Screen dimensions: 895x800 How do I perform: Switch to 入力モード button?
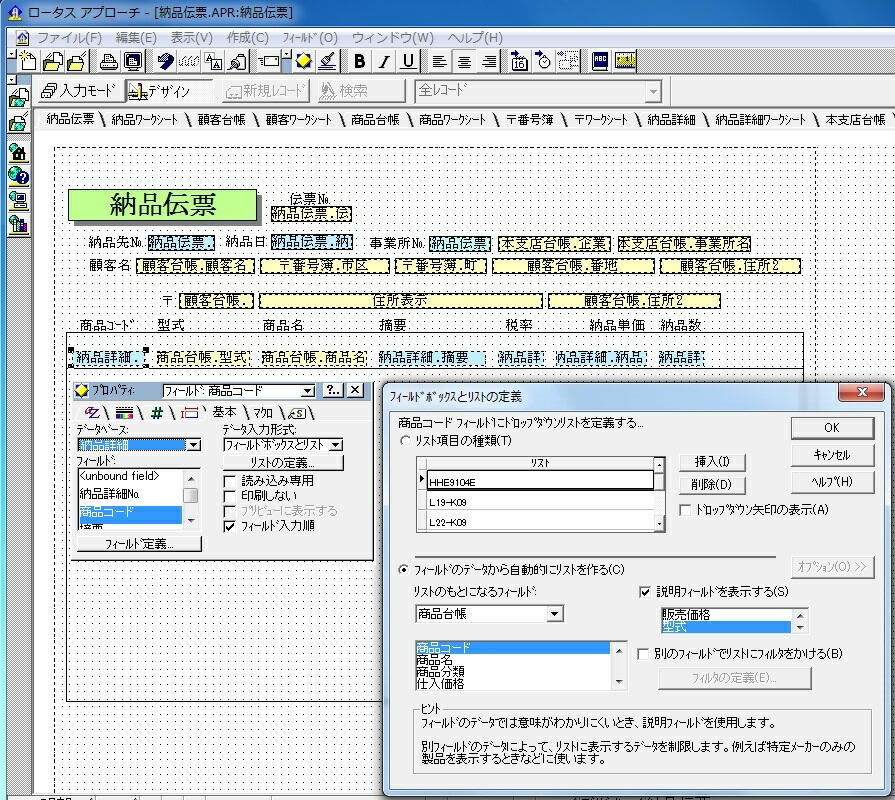point(79,91)
